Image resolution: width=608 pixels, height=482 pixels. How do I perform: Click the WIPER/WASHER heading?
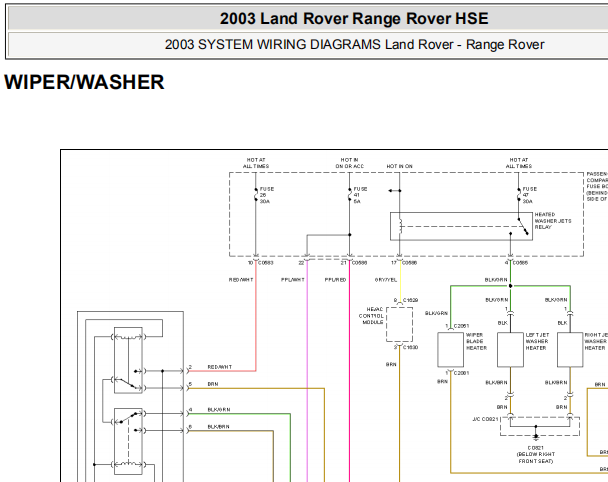coord(84,82)
